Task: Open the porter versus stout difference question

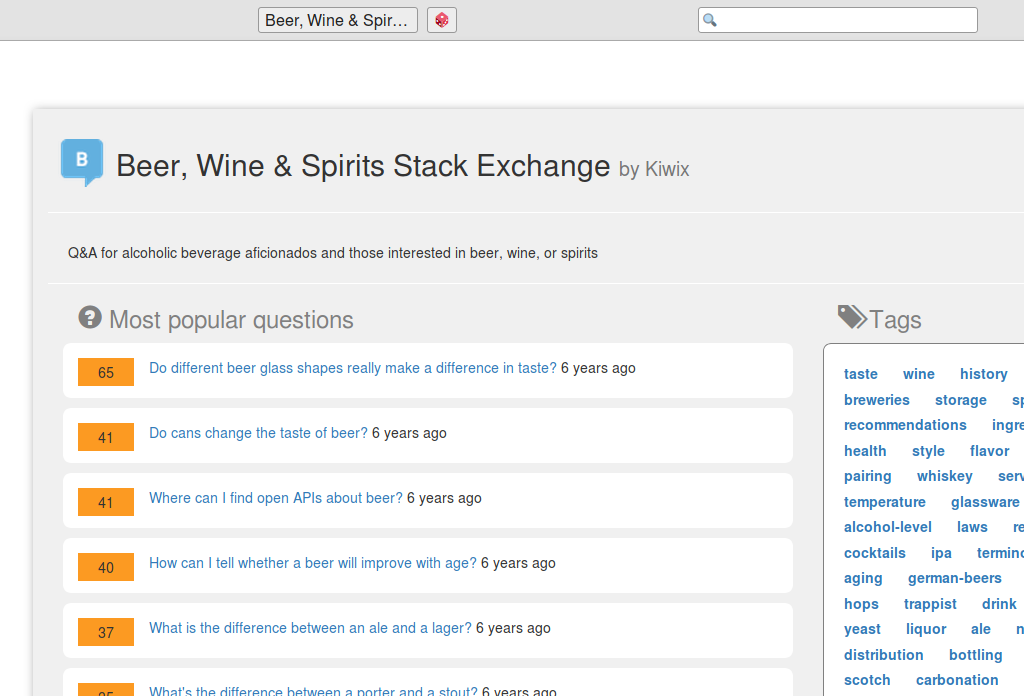Action: tap(313, 691)
